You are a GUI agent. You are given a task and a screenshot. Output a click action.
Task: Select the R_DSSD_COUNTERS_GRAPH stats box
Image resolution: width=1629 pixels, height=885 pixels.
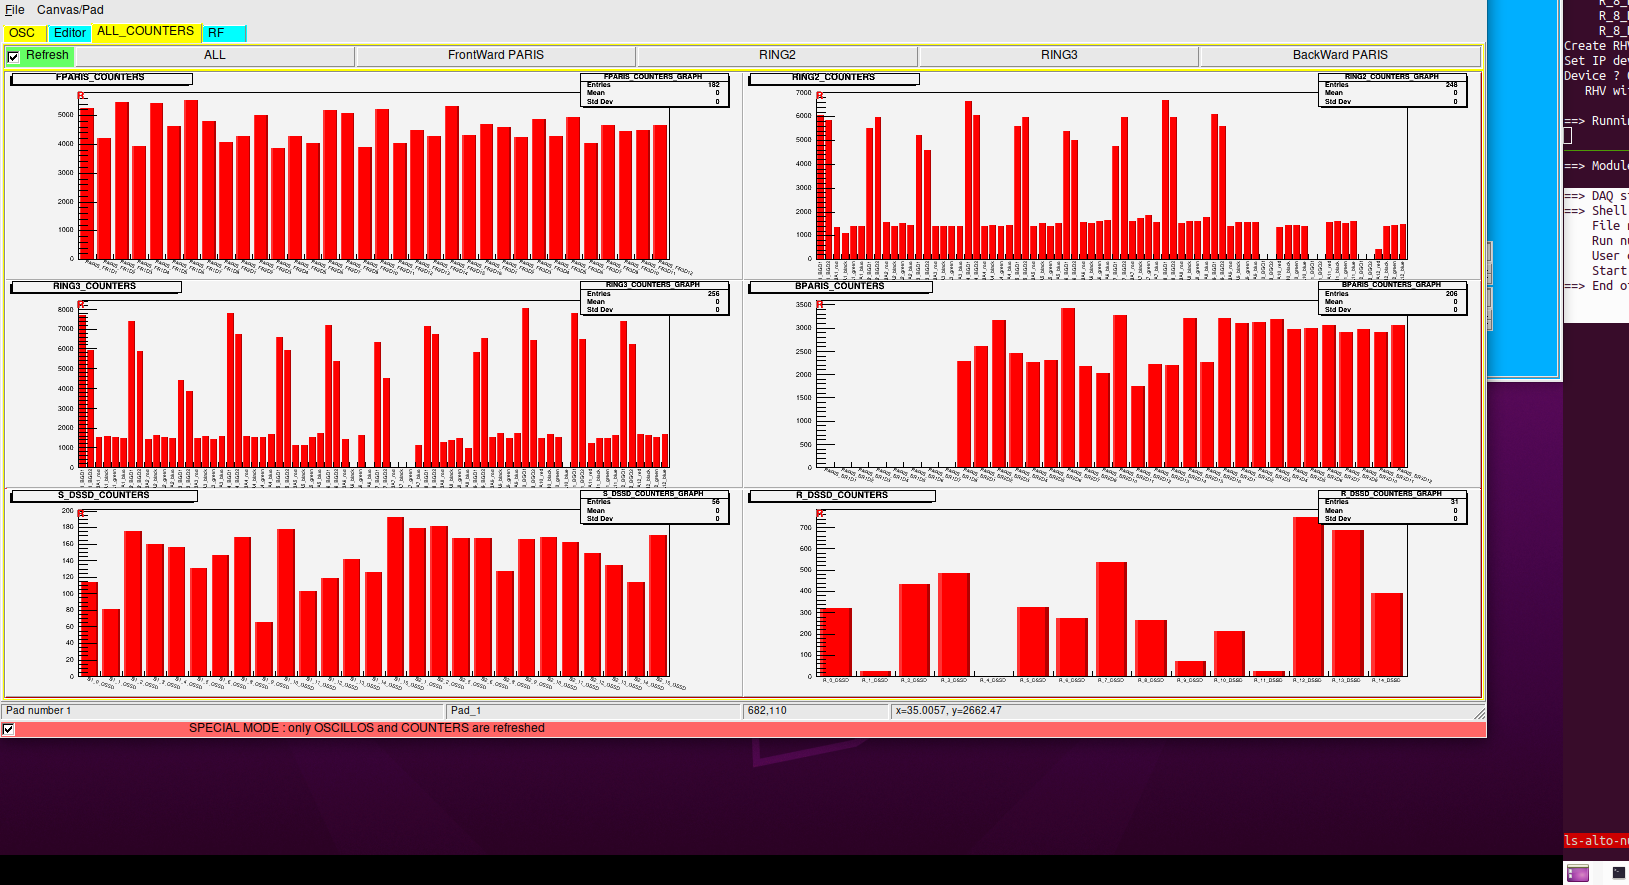[x=1393, y=507]
